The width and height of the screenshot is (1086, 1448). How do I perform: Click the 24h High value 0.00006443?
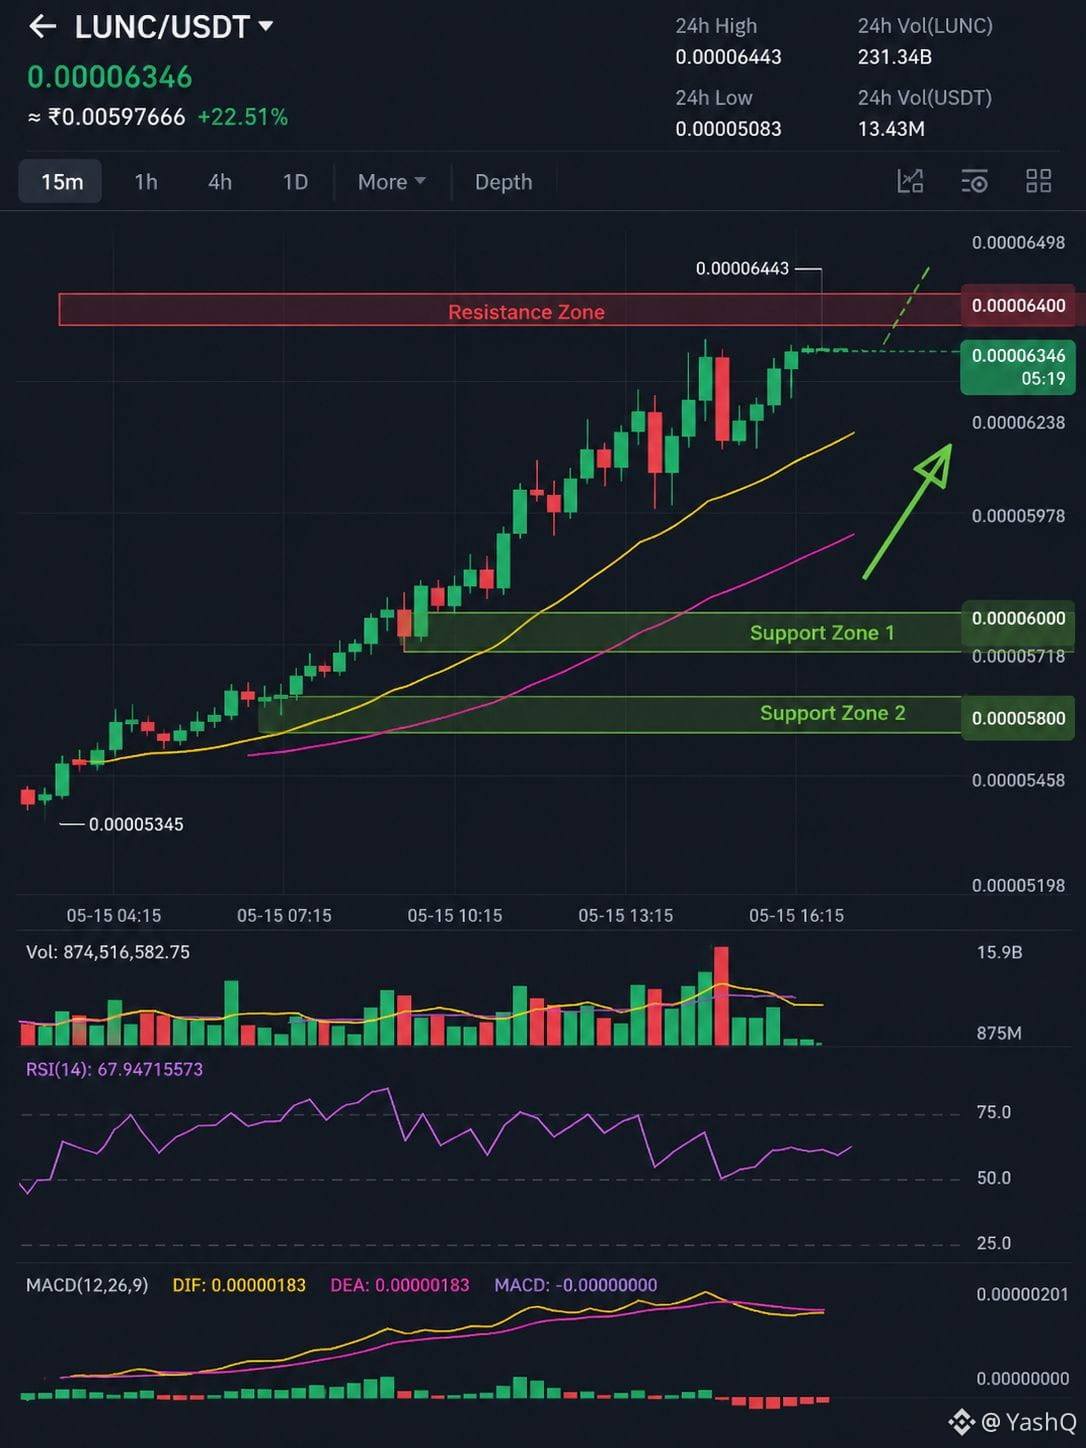coord(728,57)
